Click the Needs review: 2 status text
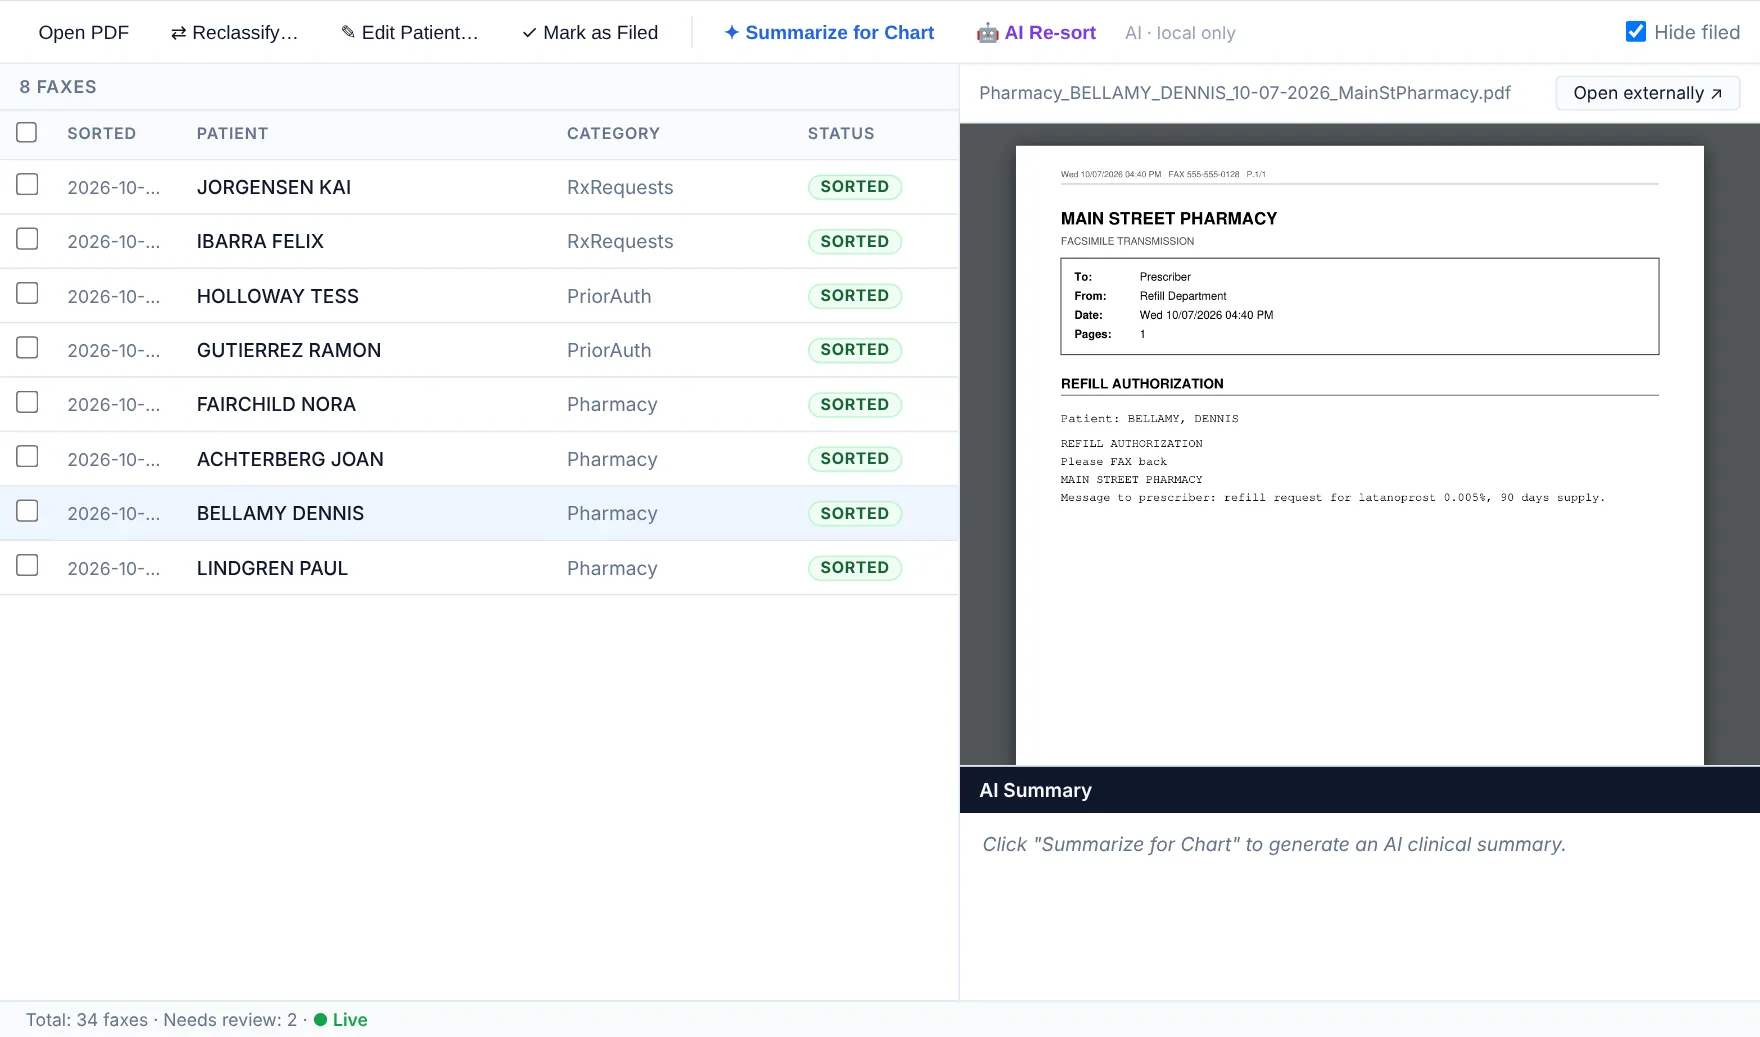Screen dimensions: 1760x1037 230,1020
